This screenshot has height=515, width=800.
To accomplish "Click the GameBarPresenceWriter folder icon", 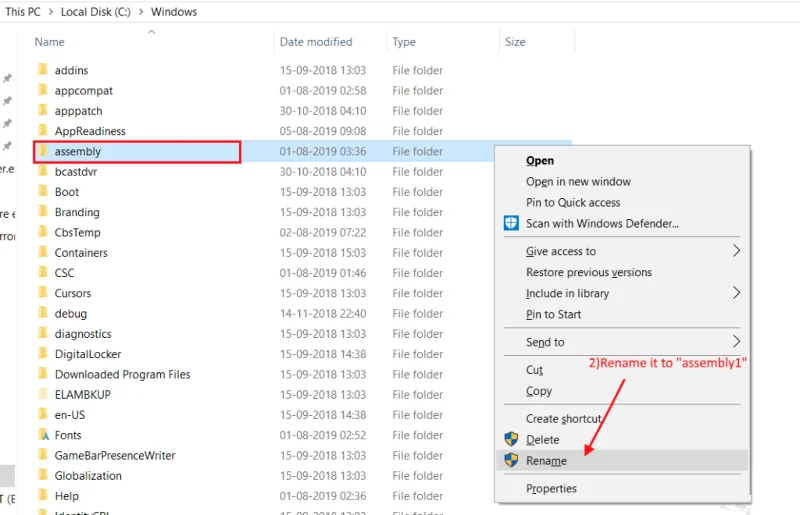I will 43,455.
